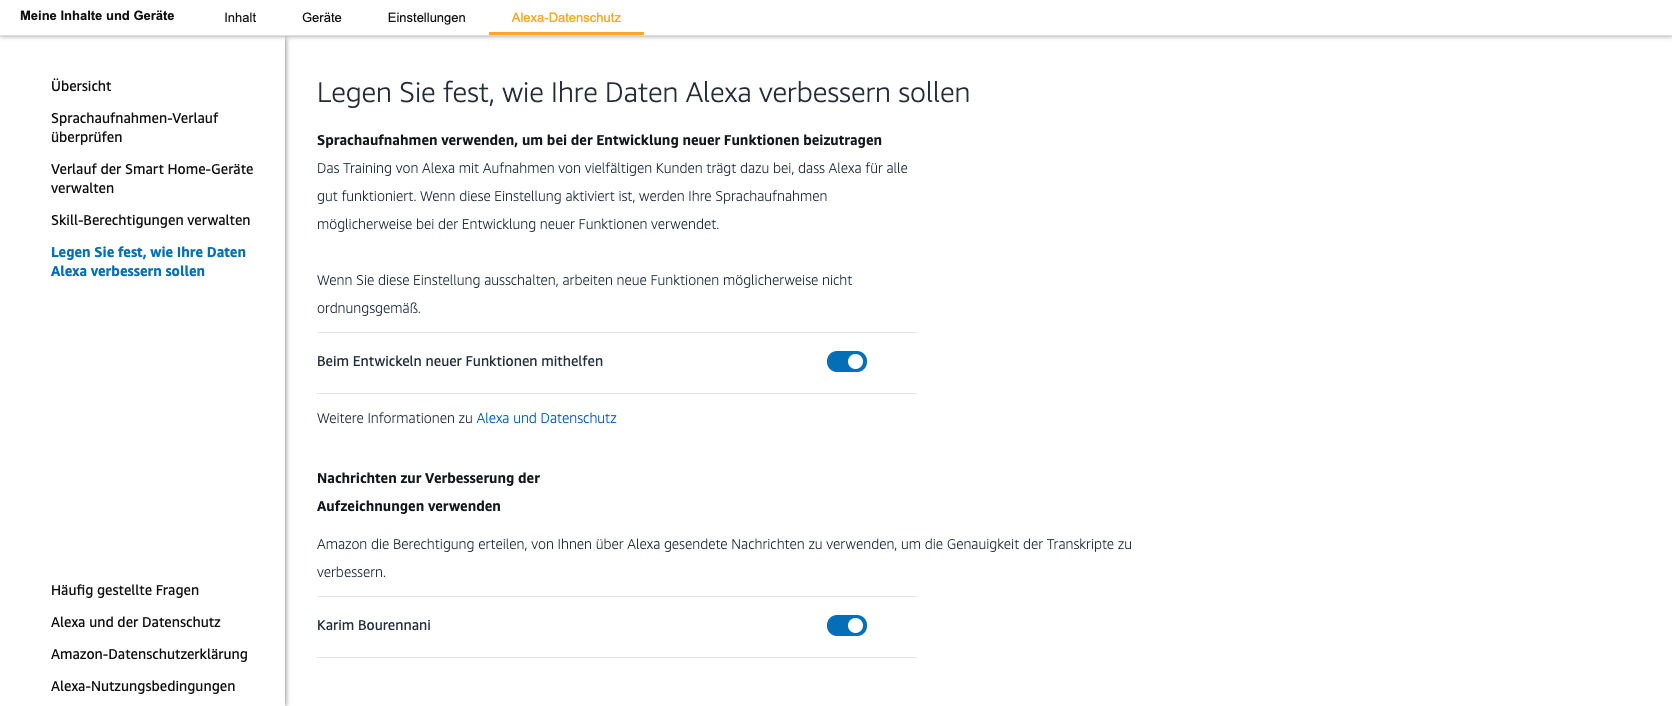Image resolution: width=1672 pixels, height=706 pixels.
Task: Open the Amazon-Datenschutzerklärung link
Action: coord(149,654)
